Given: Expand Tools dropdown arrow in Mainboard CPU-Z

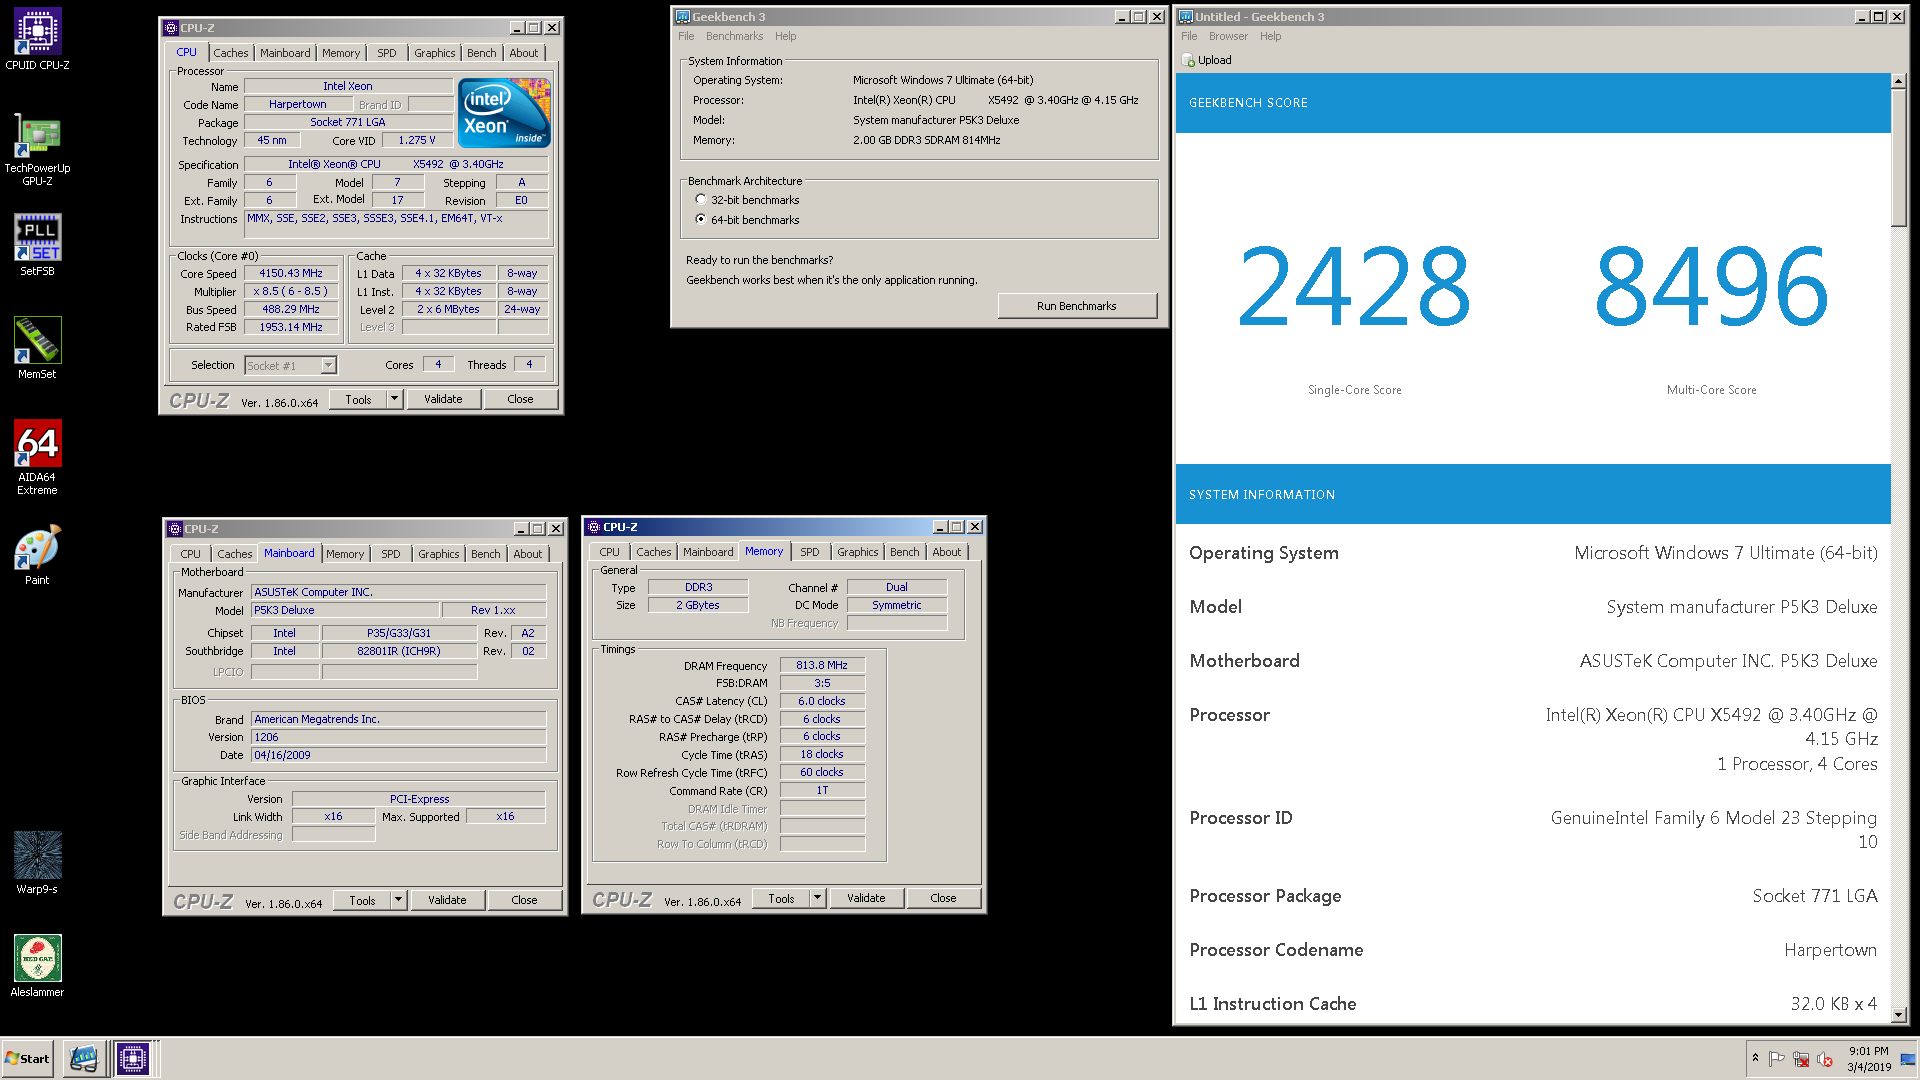Looking at the screenshot, I should coord(398,900).
